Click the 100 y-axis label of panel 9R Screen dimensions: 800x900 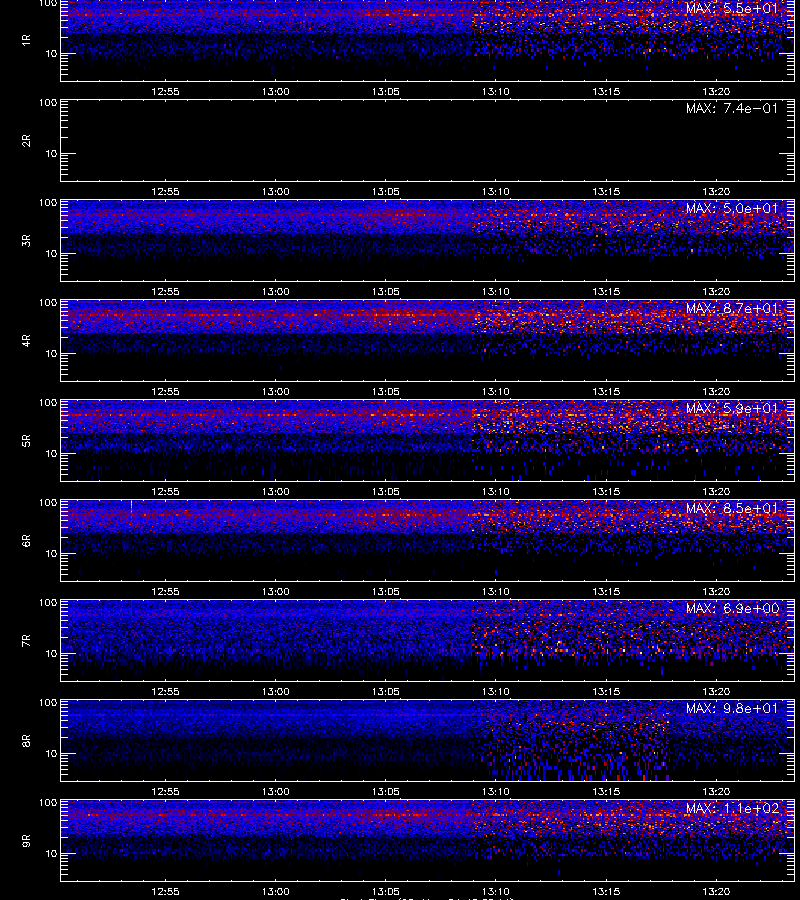coord(48,803)
